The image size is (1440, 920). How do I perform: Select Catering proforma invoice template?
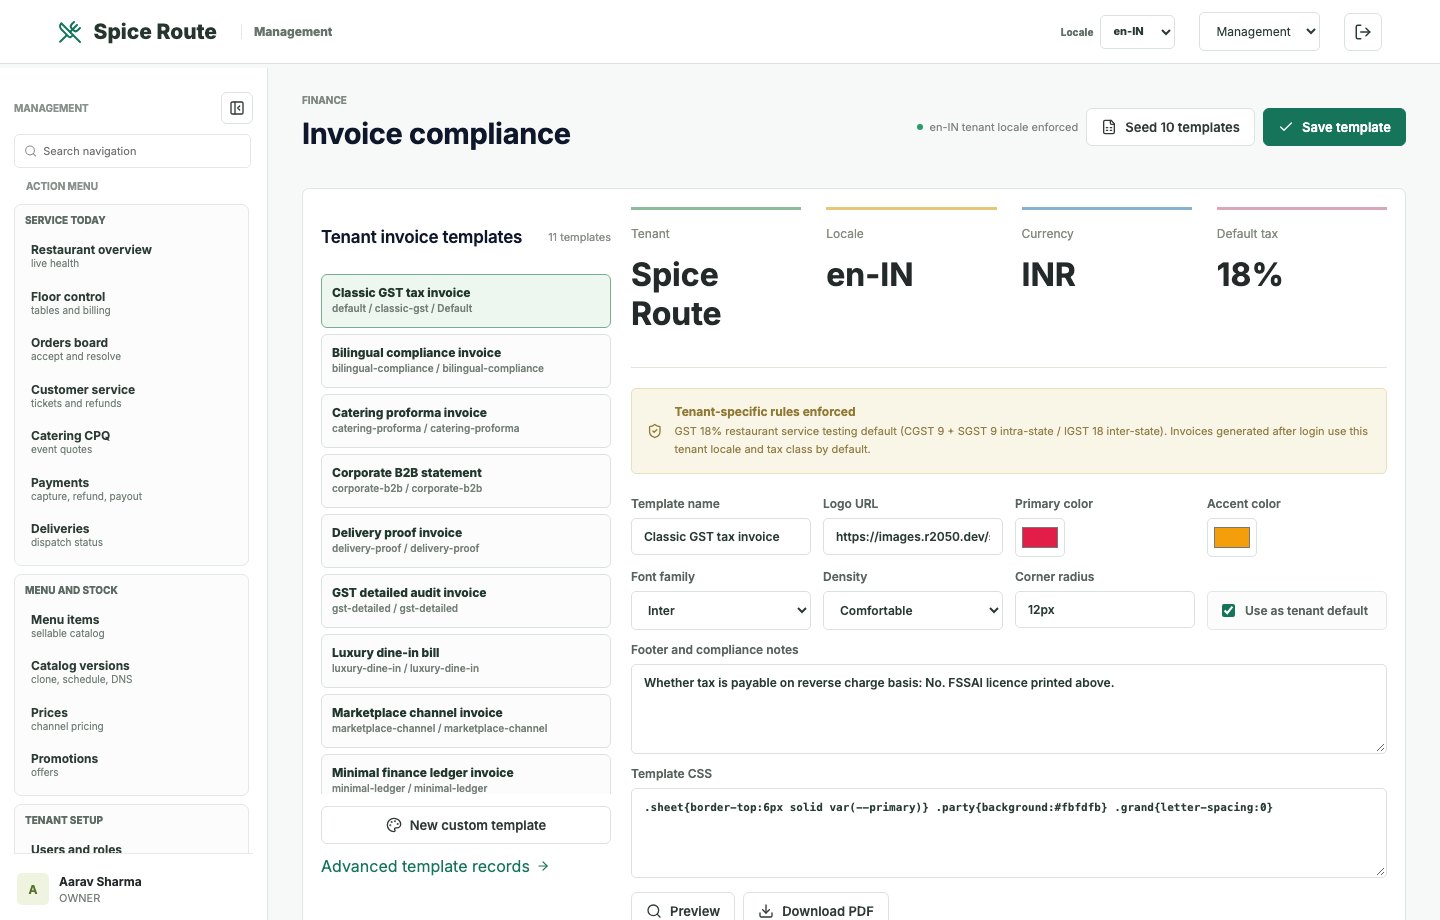[x=466, y=421]
